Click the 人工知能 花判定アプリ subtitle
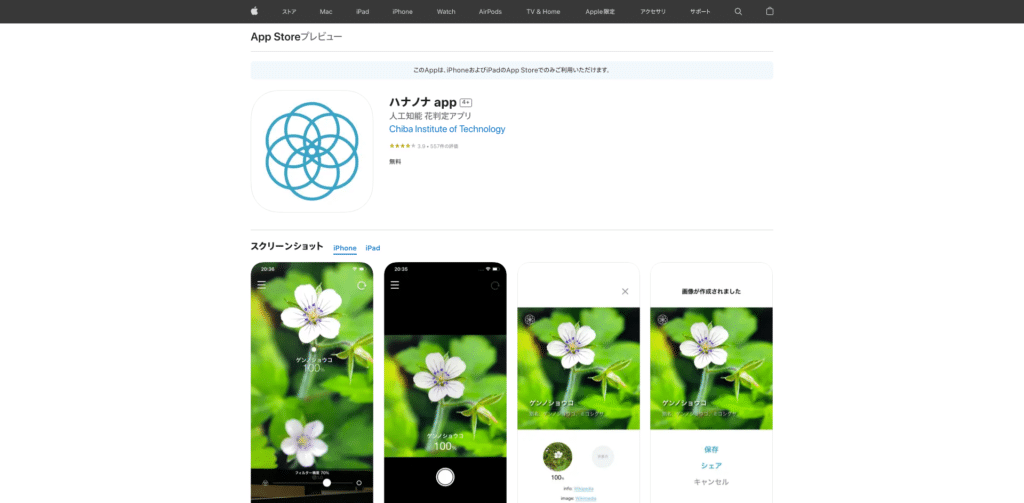1024x503 pixels. pyautogui.click(x=430, y=116)
